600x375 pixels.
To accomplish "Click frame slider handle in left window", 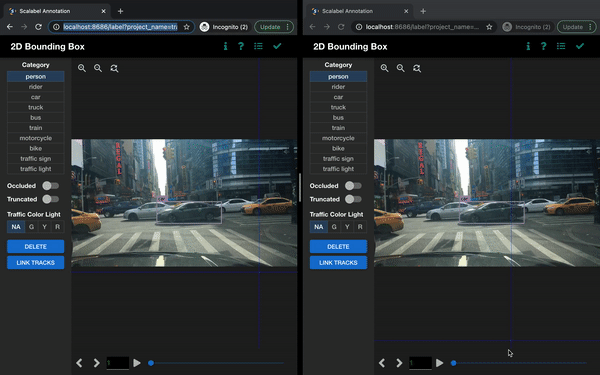I will (151, 363).
